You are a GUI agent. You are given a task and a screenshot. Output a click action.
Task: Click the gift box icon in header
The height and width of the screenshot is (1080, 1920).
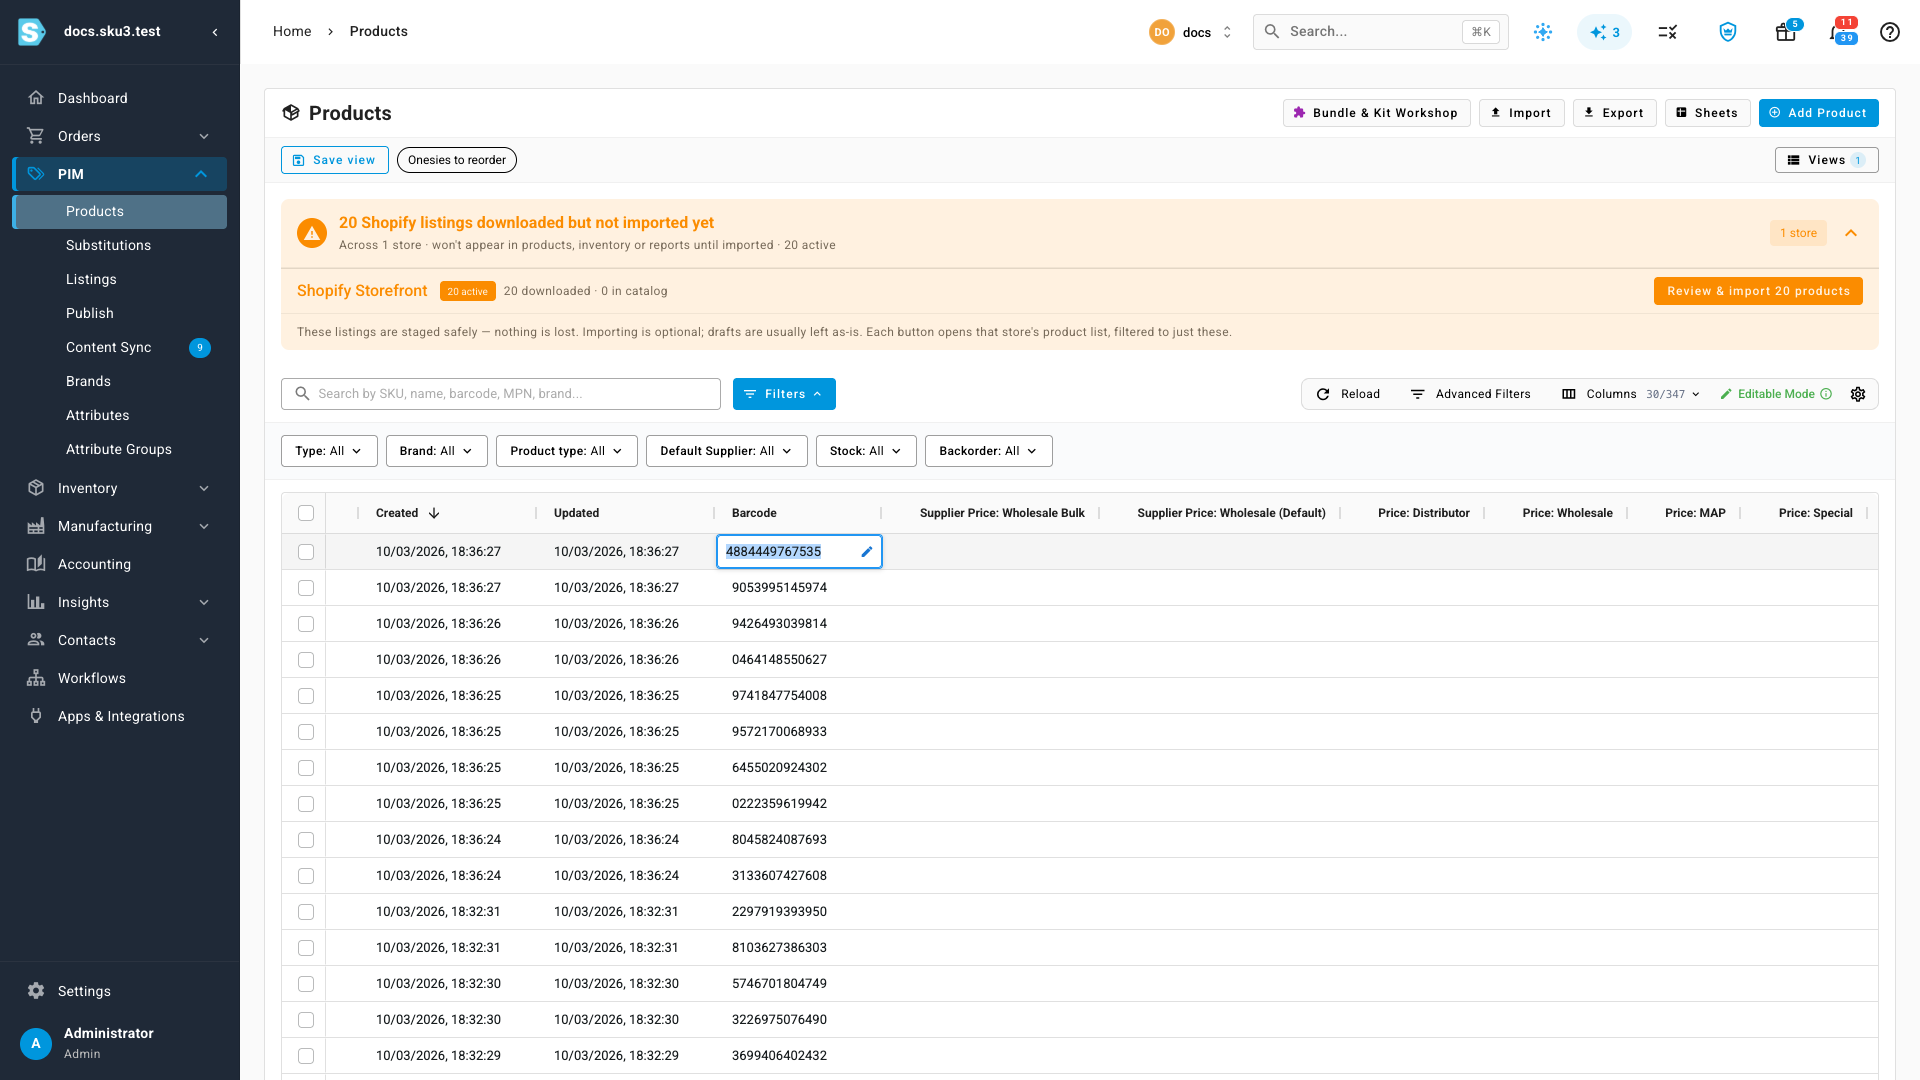(x=1785, y=32)
